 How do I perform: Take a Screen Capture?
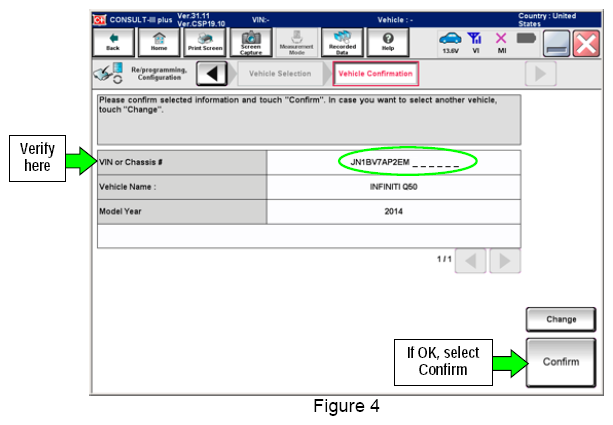pyautogui.click(x=251, y=42)
